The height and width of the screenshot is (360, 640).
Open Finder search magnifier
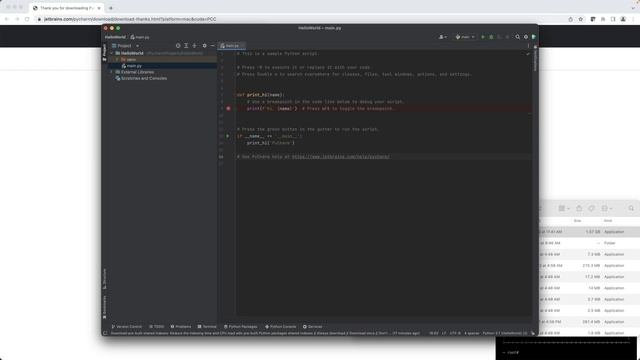pyautogui.click(x=631, y=209)
